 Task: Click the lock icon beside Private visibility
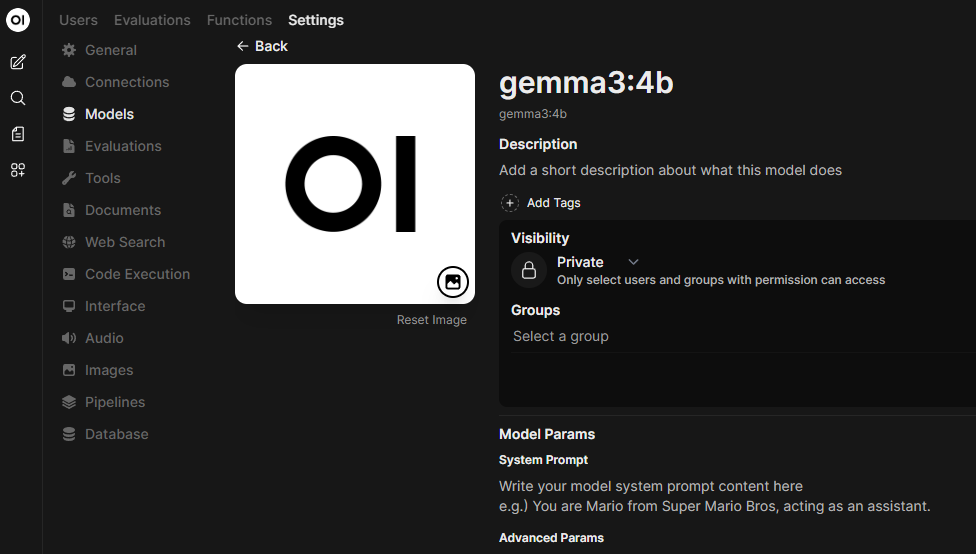(x=529, y=270)
